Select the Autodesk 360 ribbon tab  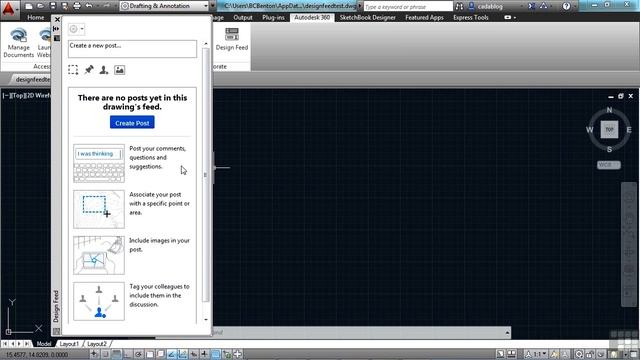click(x=312, y=18)
